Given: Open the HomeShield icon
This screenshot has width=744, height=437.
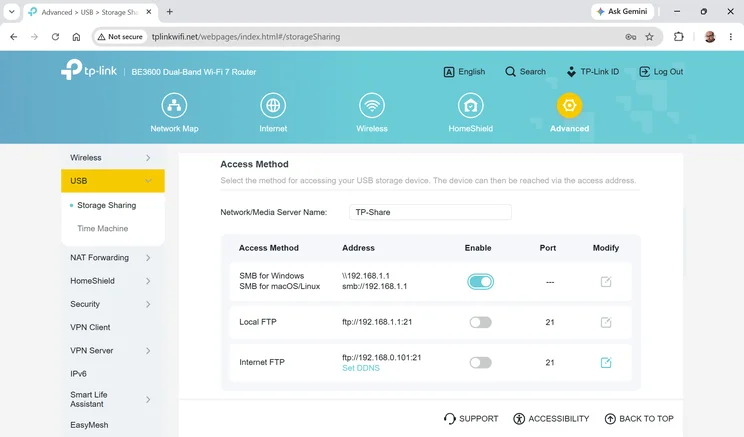Looking at the screenshot, I should [x=470, y=105].
